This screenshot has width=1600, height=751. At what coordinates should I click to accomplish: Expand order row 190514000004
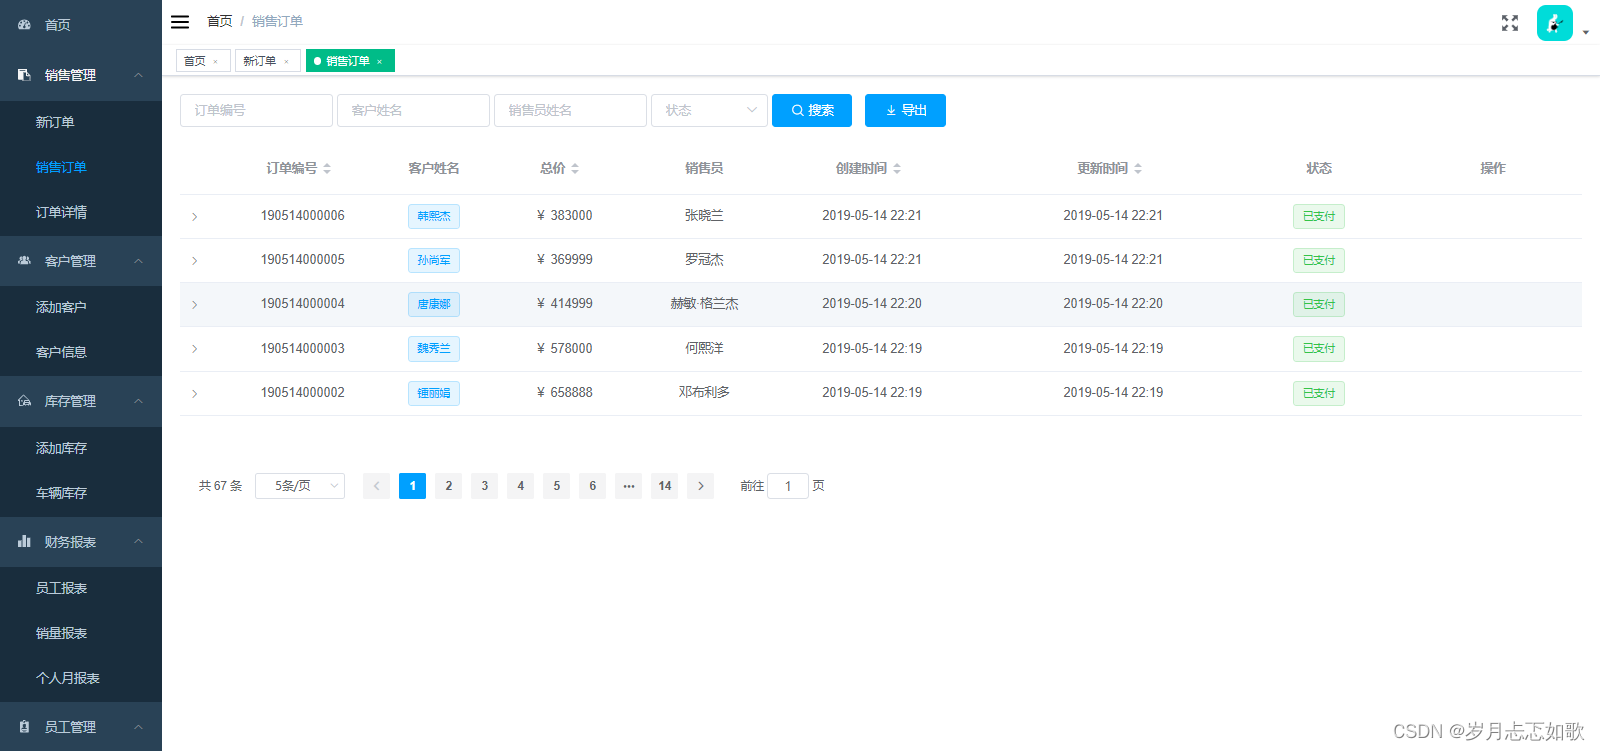(194, 305)
